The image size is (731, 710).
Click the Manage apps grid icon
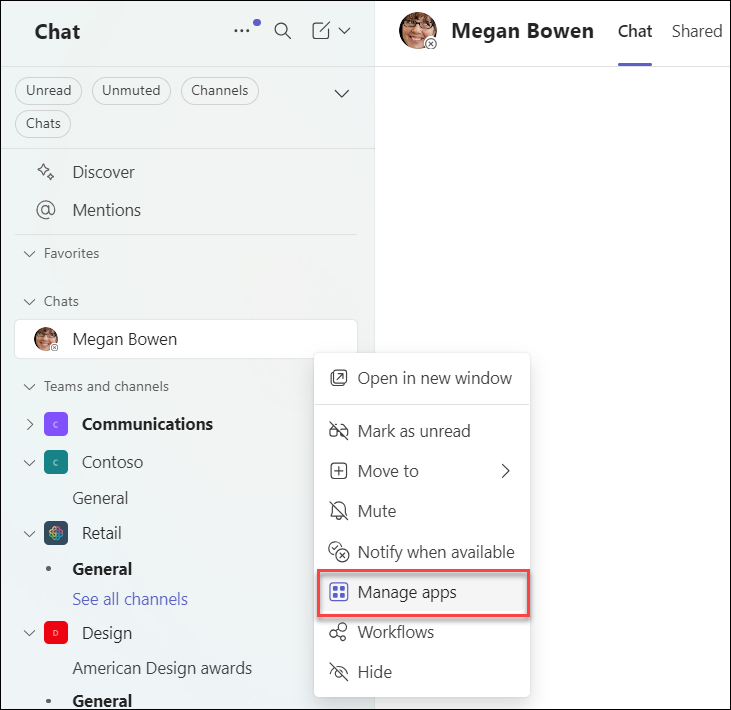tap(338, 592)
